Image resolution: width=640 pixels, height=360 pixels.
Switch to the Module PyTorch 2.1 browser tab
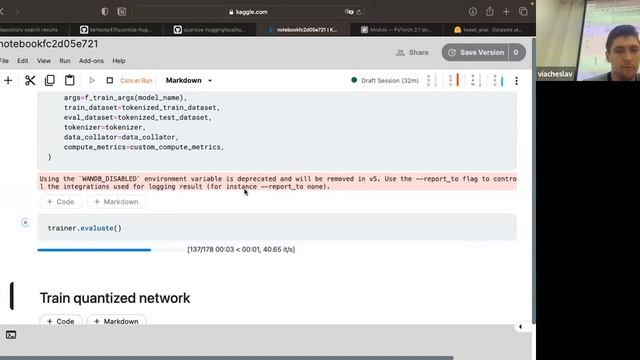click(x=396, y=30)
